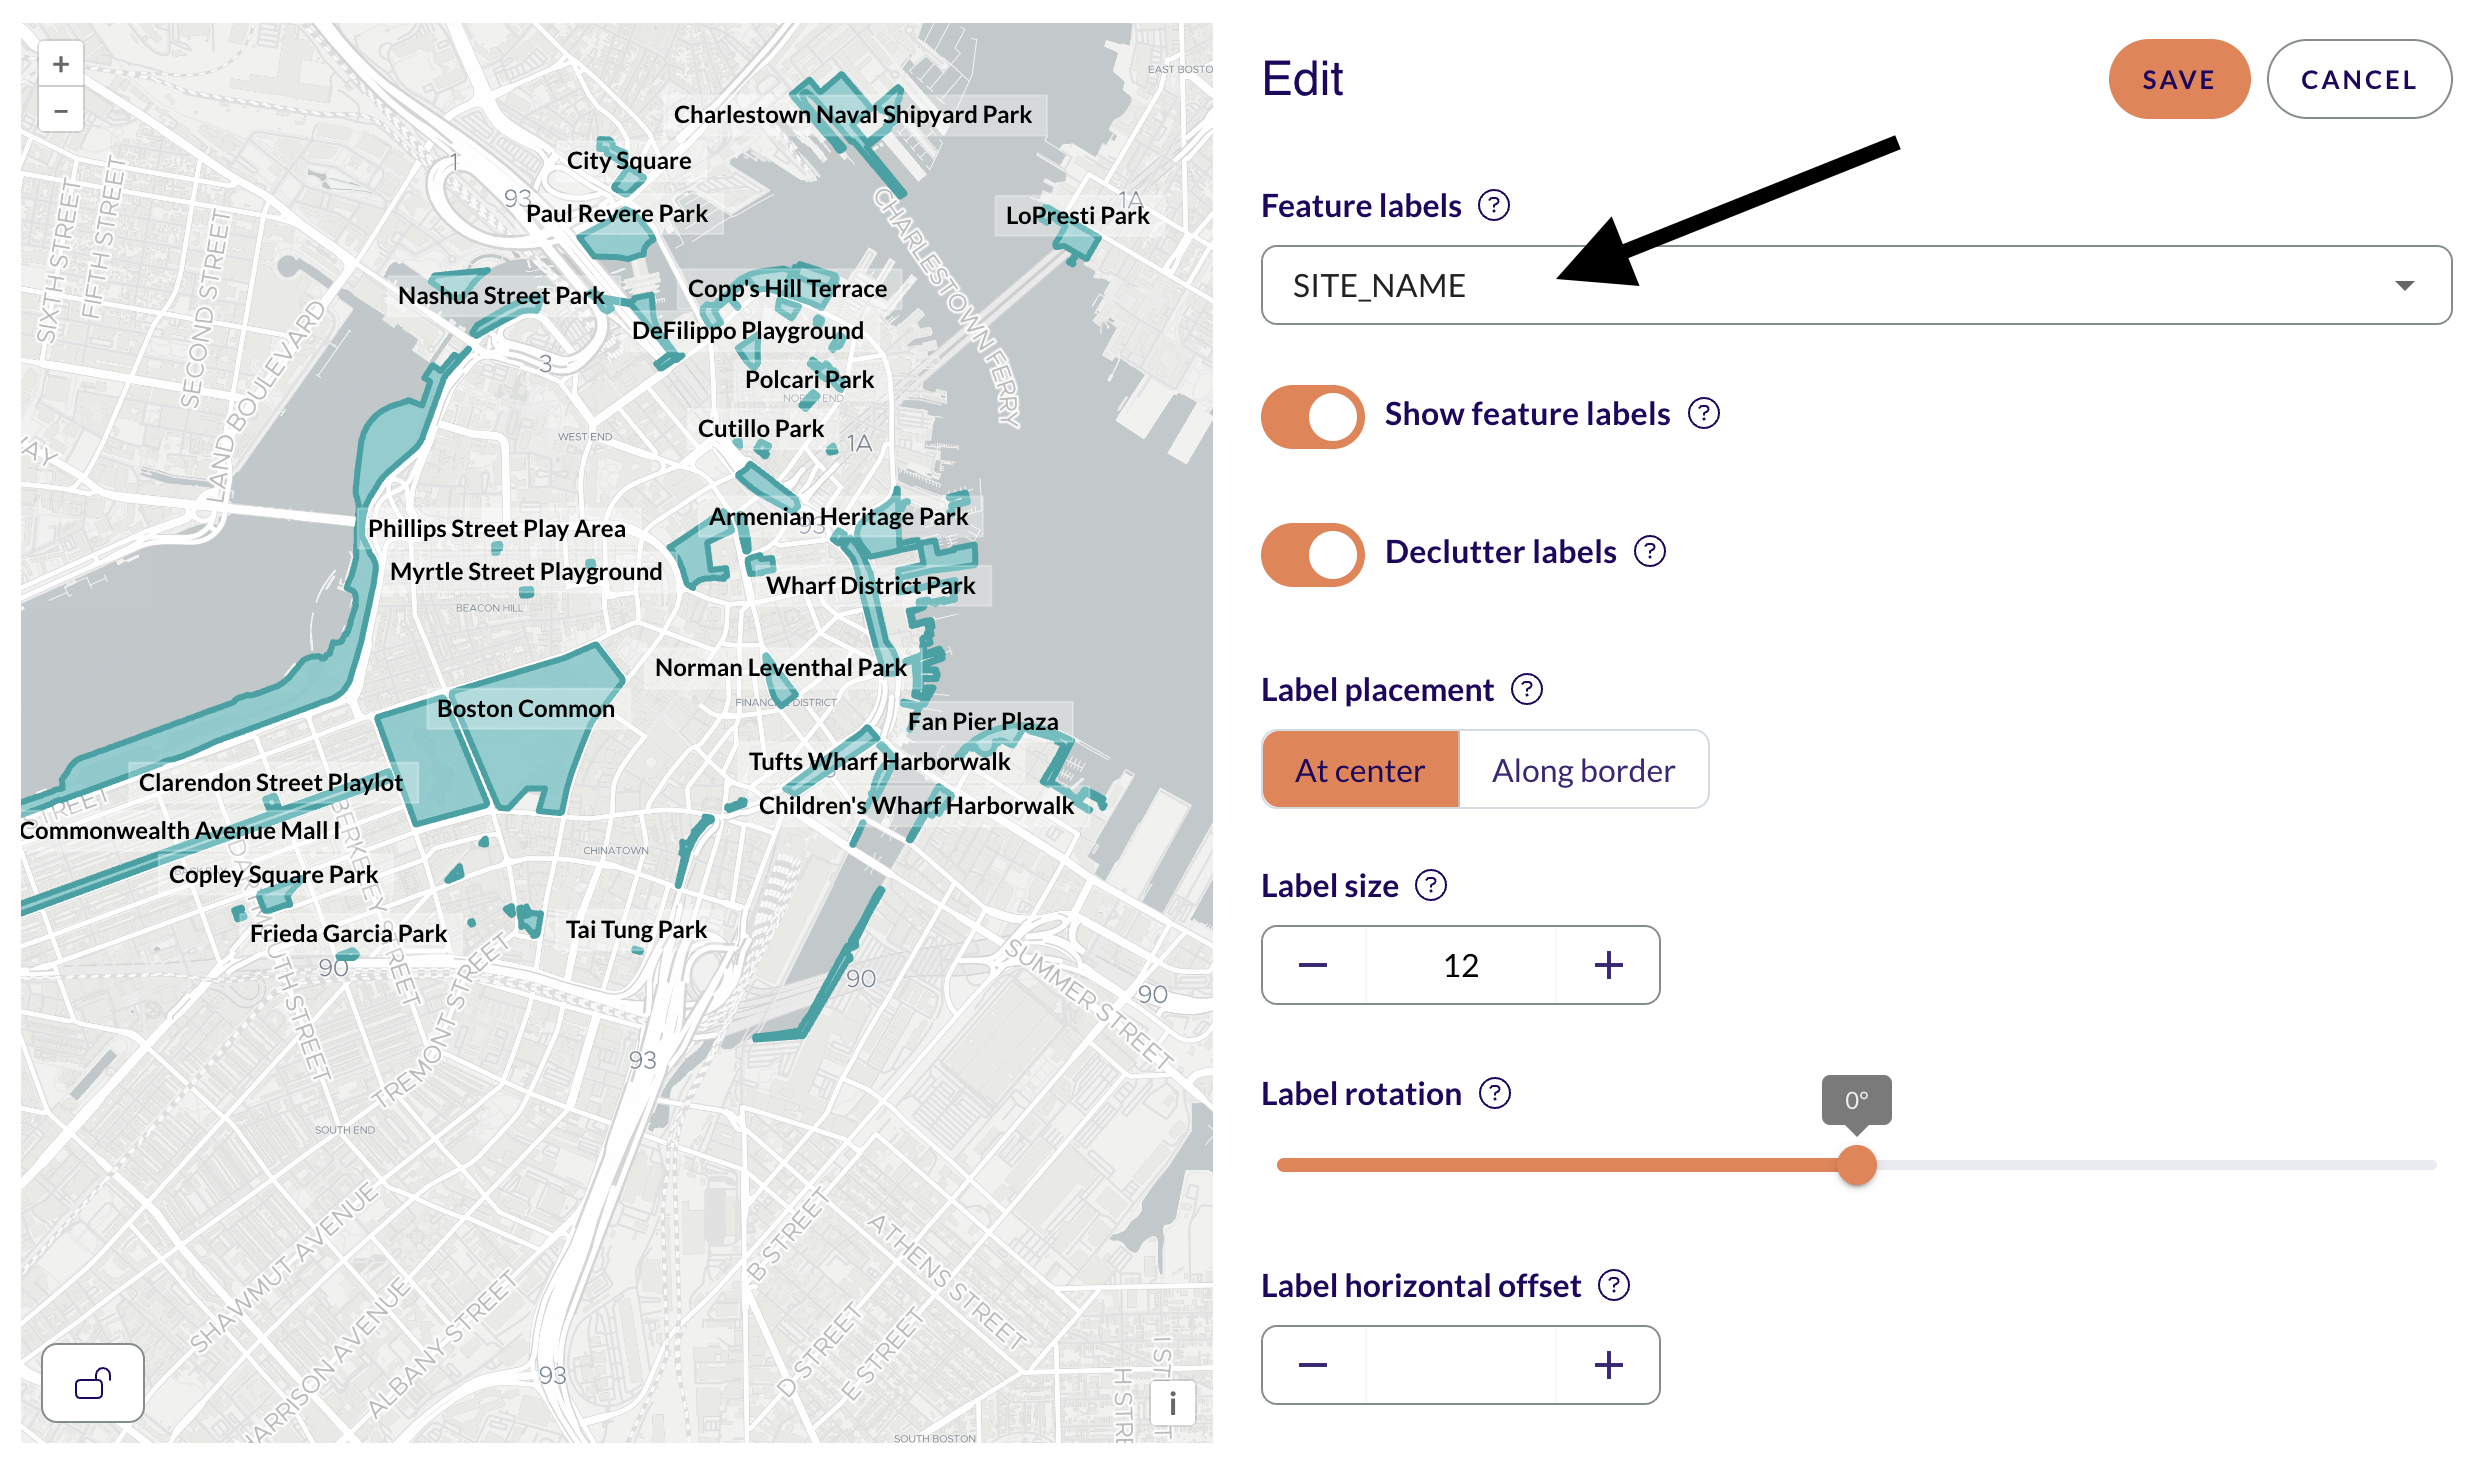The height and width of the screenshot is (1477, 2485).
Task: Open help for Label horizontal offset
Action: (x=1614, y=1286)
